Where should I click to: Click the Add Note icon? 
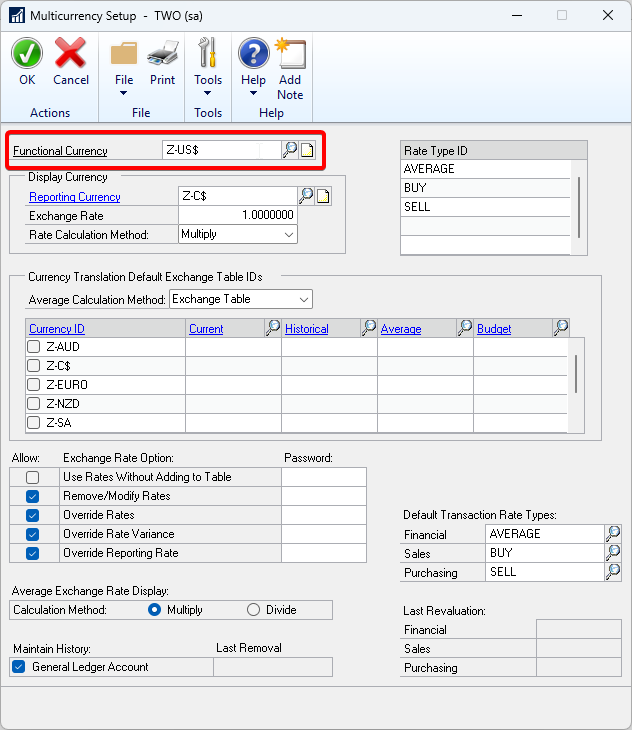(x=290, y=54)
